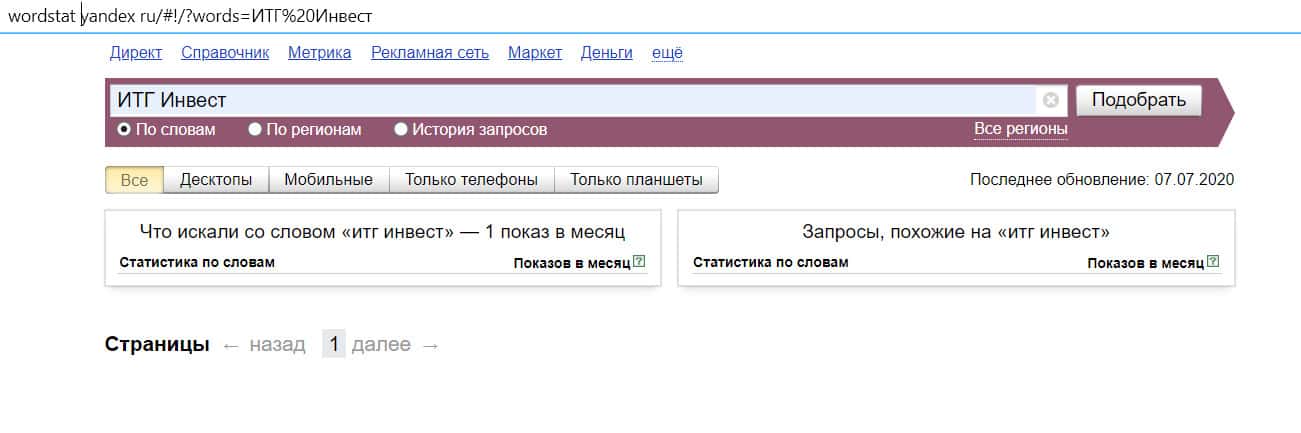Go to the 'Рекламная сеть' link

pos(429,53)
